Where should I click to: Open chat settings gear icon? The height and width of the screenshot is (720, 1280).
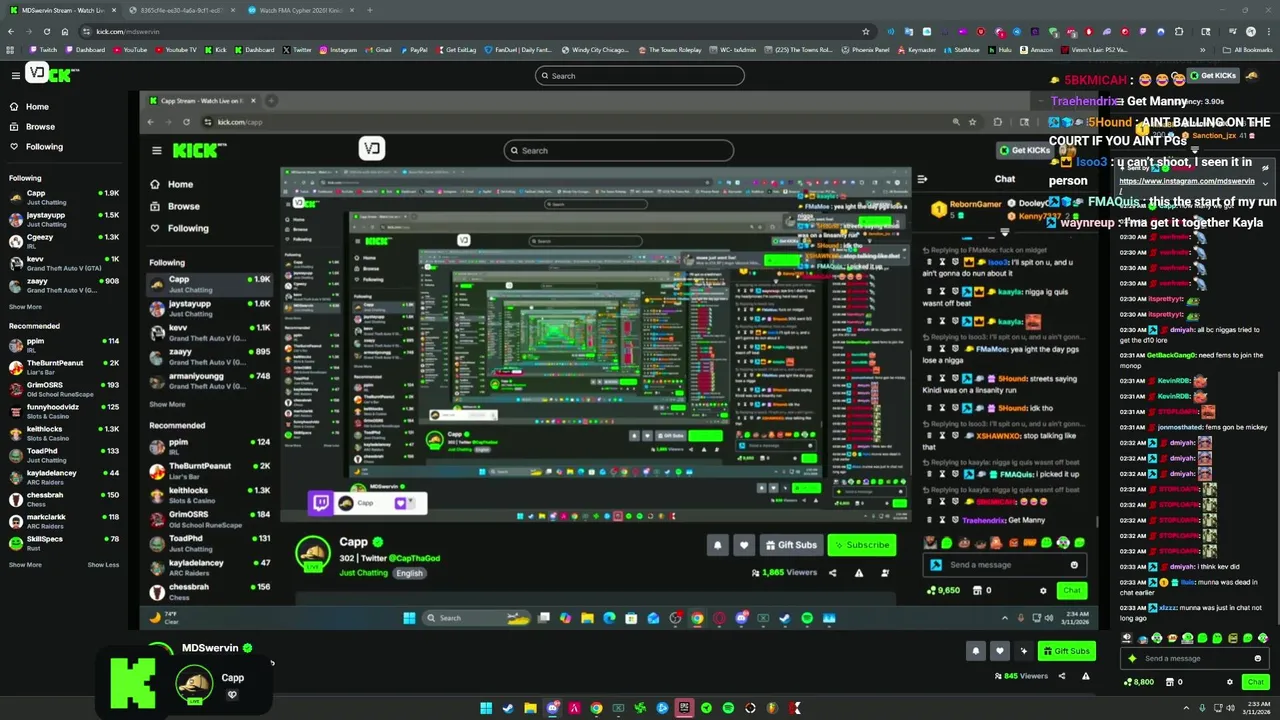1230,682
